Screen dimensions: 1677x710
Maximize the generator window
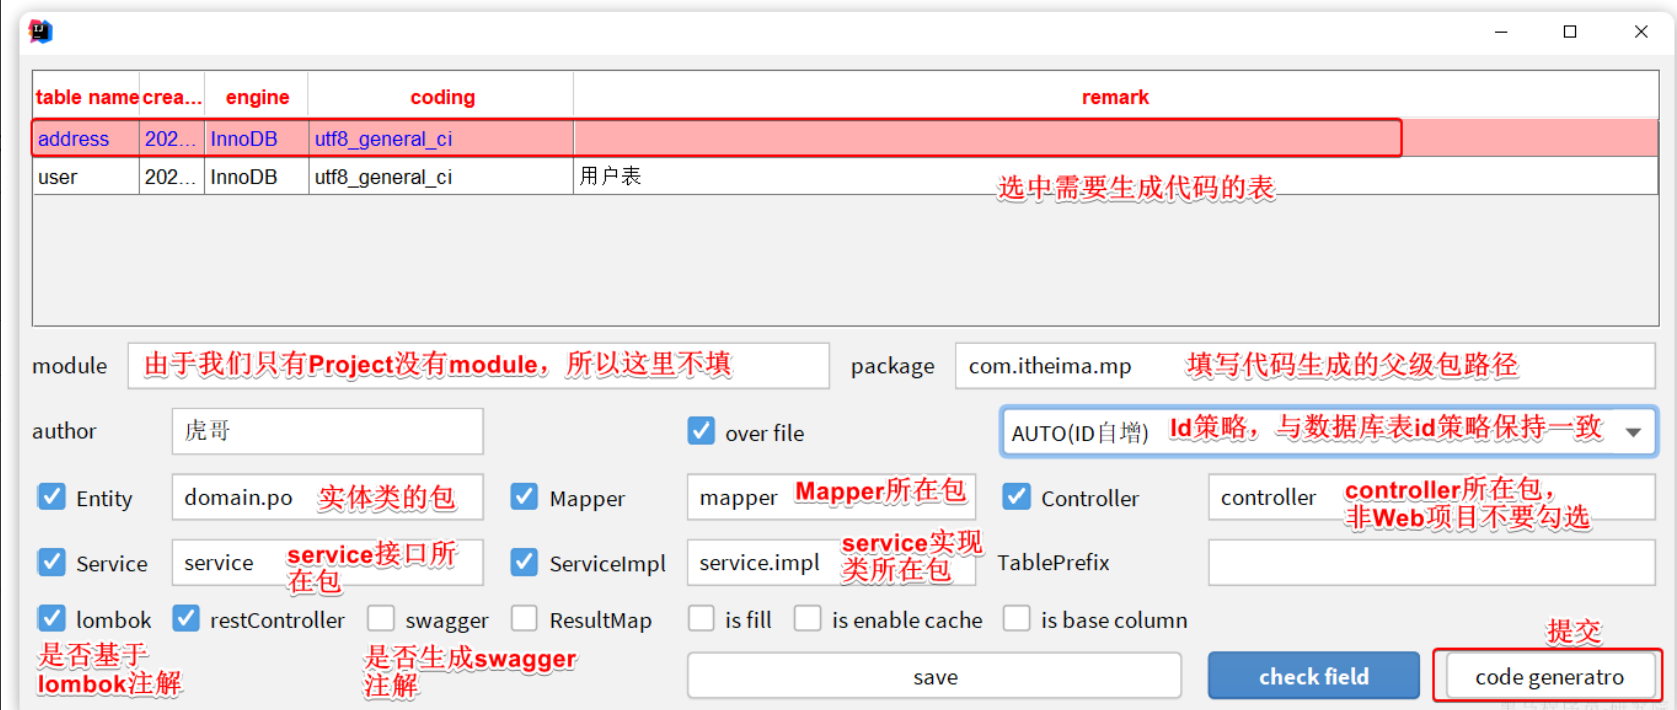coord(1570,32)
